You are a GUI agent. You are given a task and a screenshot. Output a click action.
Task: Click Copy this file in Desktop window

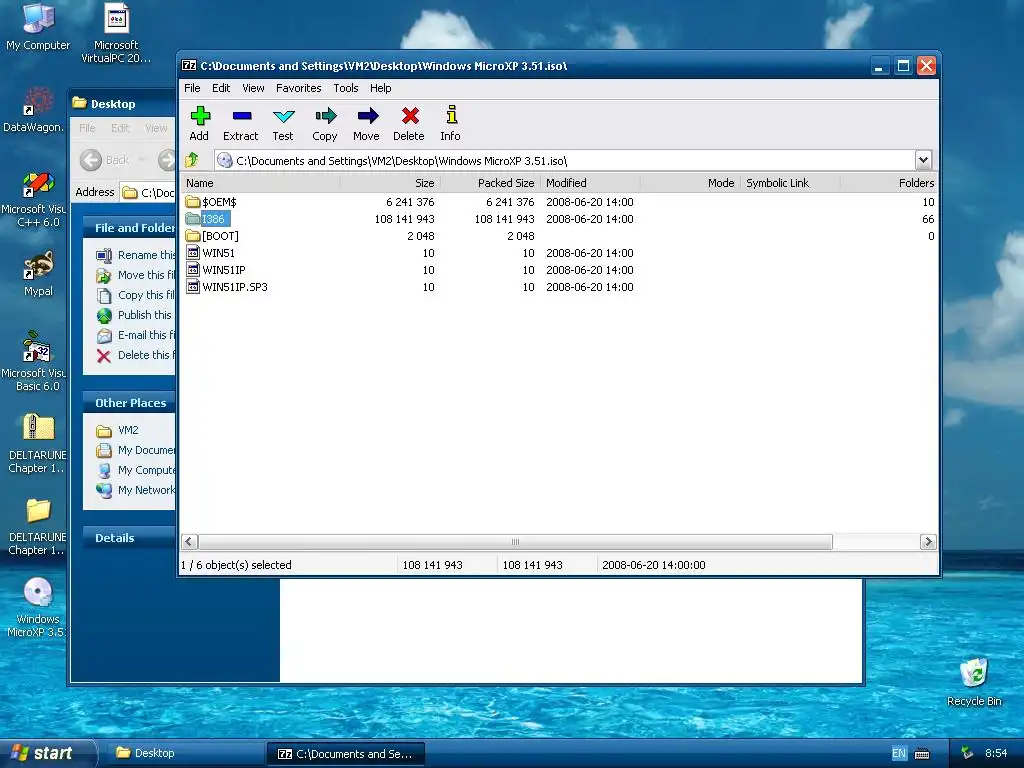pos(136,295)
